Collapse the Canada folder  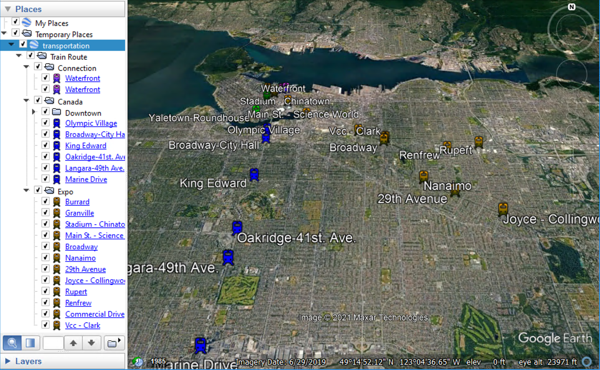click(26, 101)
